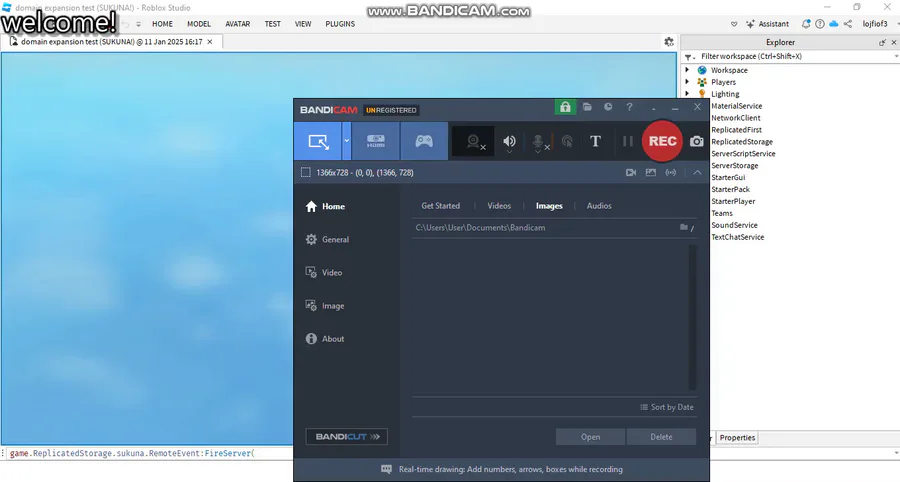The width and height of the screenshot is (900, 482).
Task: Expand the Lighting tree node
Action: pyautogui.click(x=686, y=94)
